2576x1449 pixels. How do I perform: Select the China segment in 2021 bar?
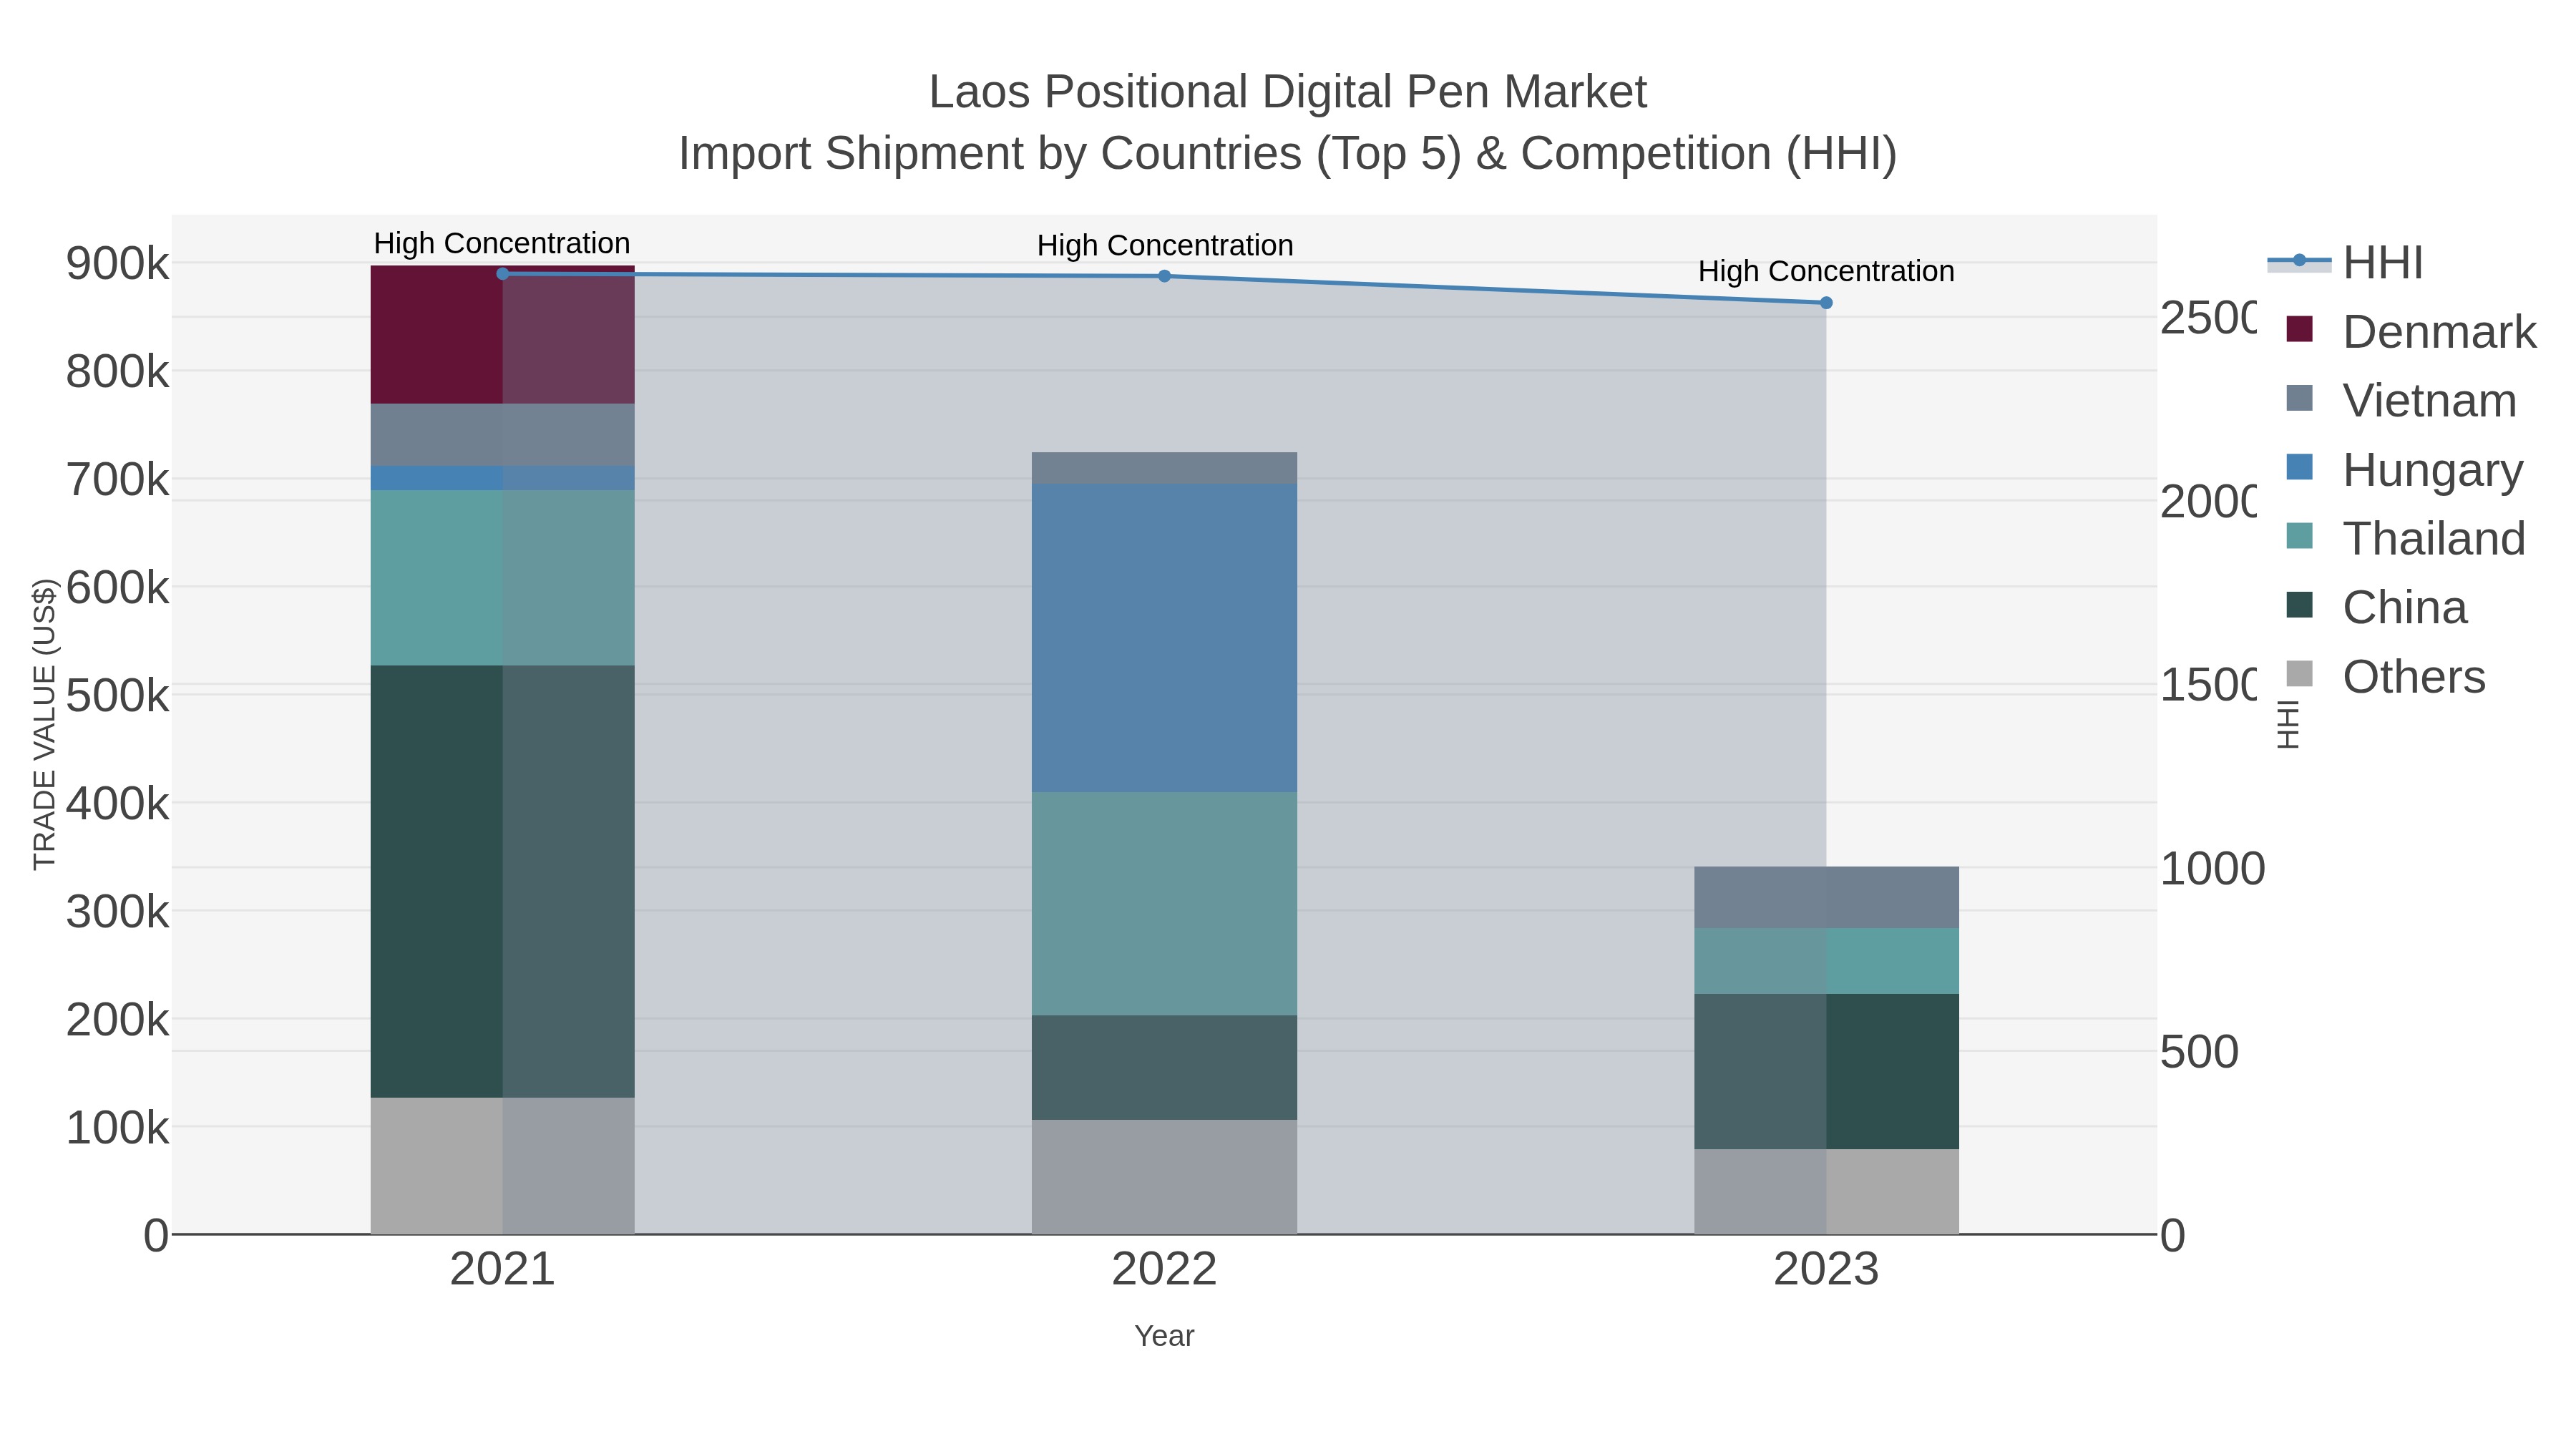(503, 882)
